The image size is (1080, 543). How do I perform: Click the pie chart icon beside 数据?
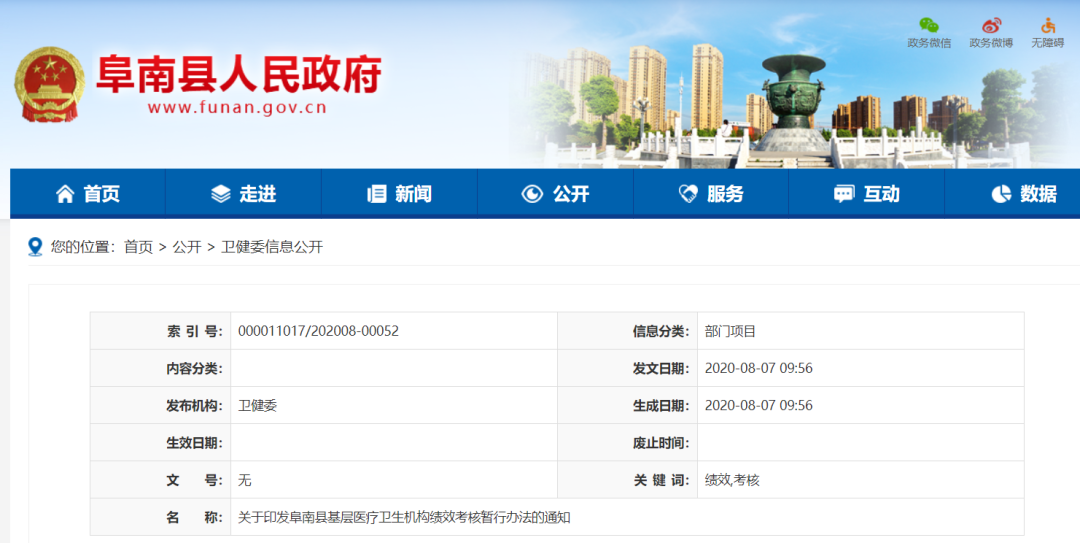coord(1001,194)
